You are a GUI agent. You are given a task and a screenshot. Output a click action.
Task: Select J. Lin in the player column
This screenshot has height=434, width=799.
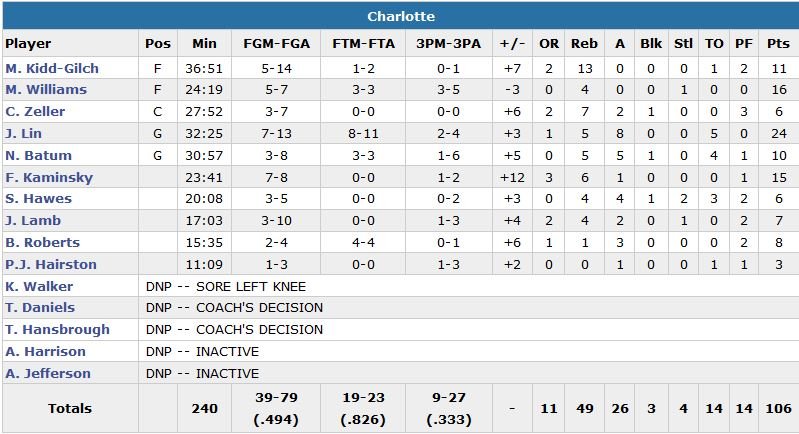coord(23,133)
